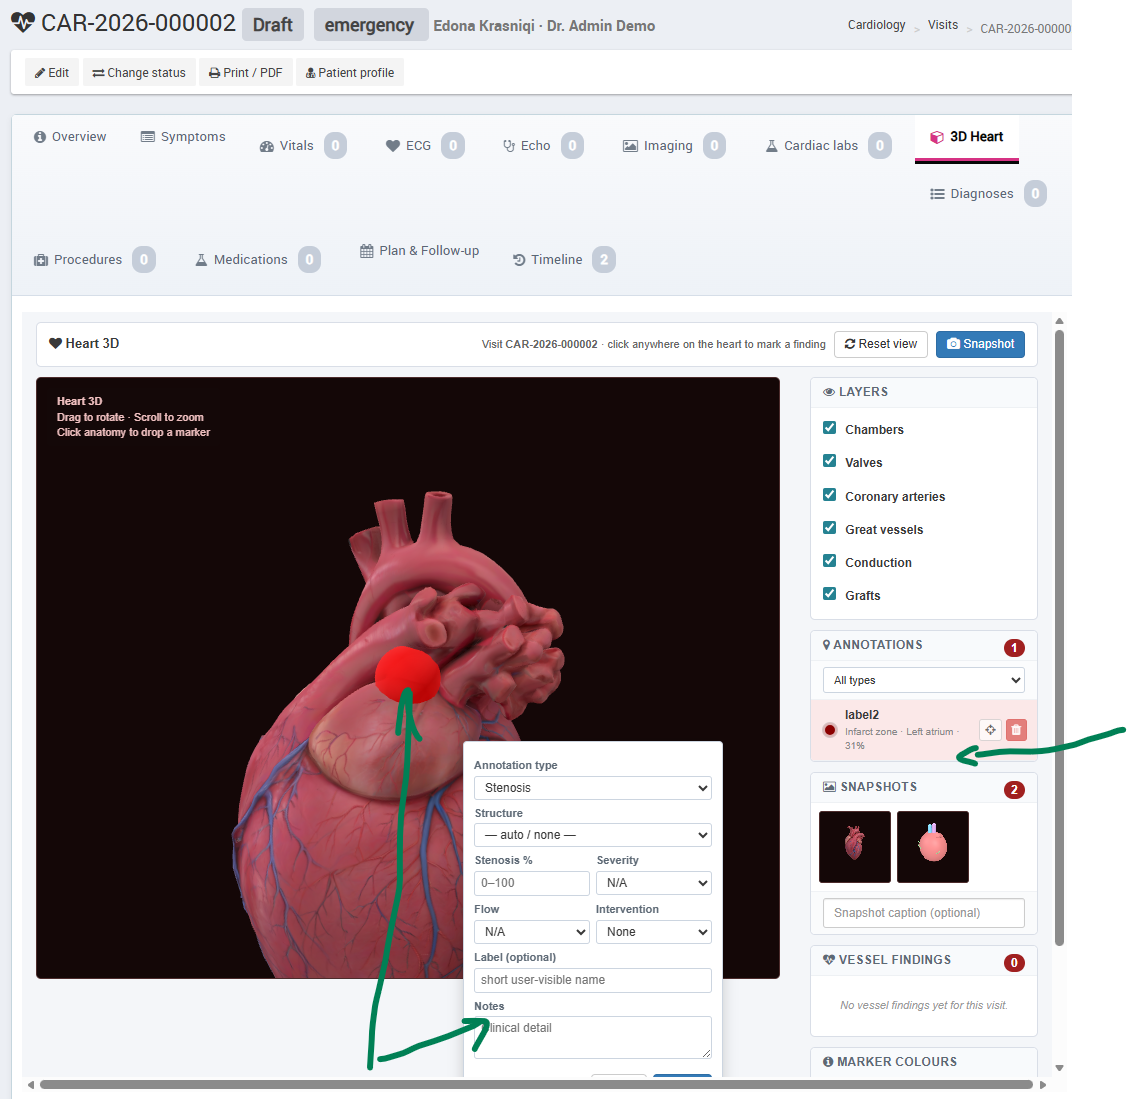Click Print / PDF button
The height and width of the screenshot is (1099, 1127).
click(x=246, y=73)
